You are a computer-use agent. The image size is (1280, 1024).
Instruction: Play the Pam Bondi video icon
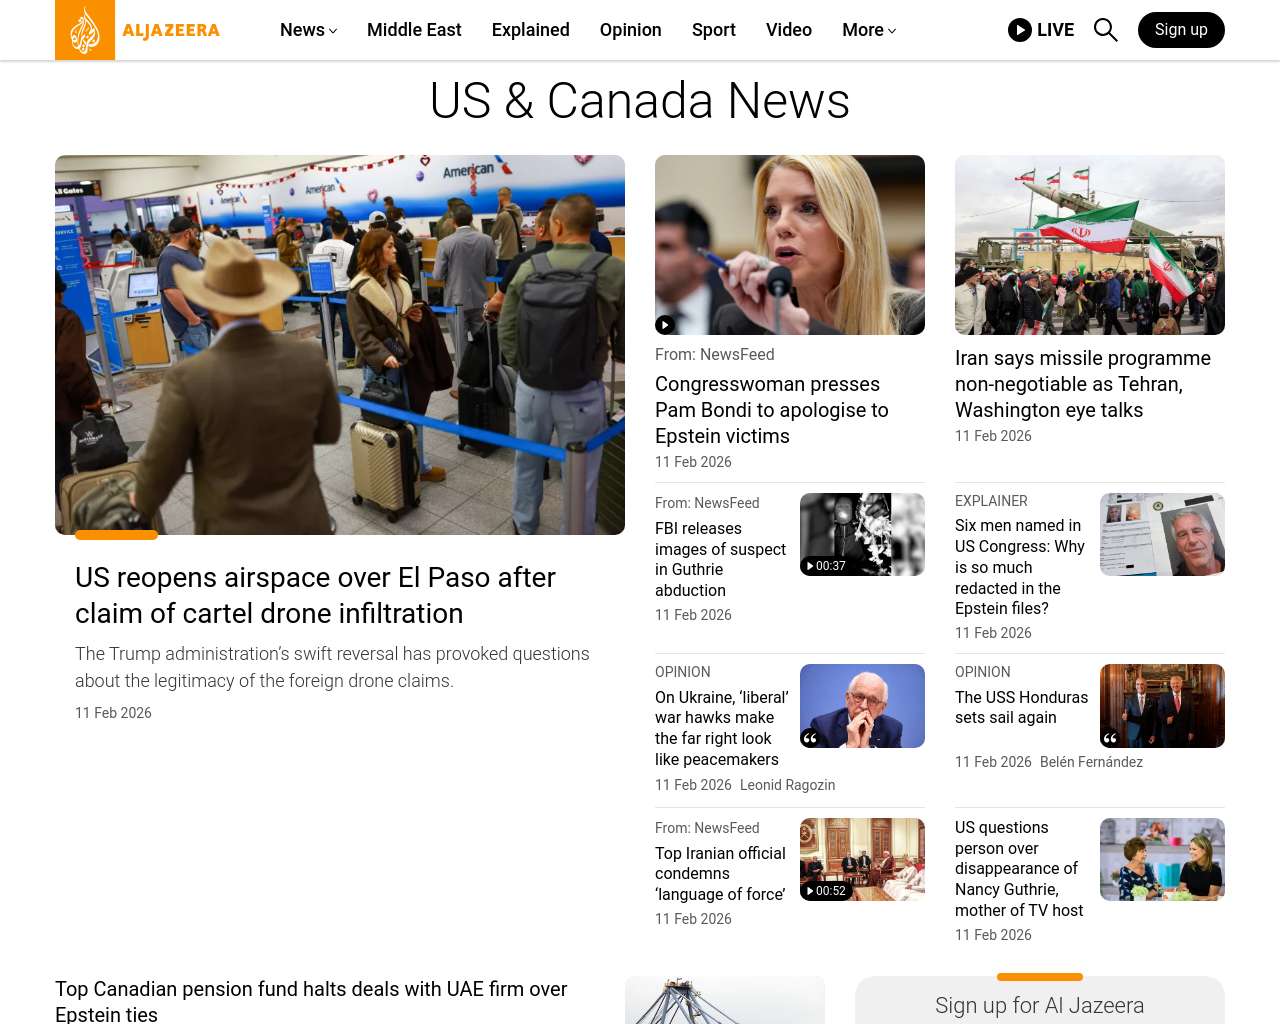[x=665, y=324]
